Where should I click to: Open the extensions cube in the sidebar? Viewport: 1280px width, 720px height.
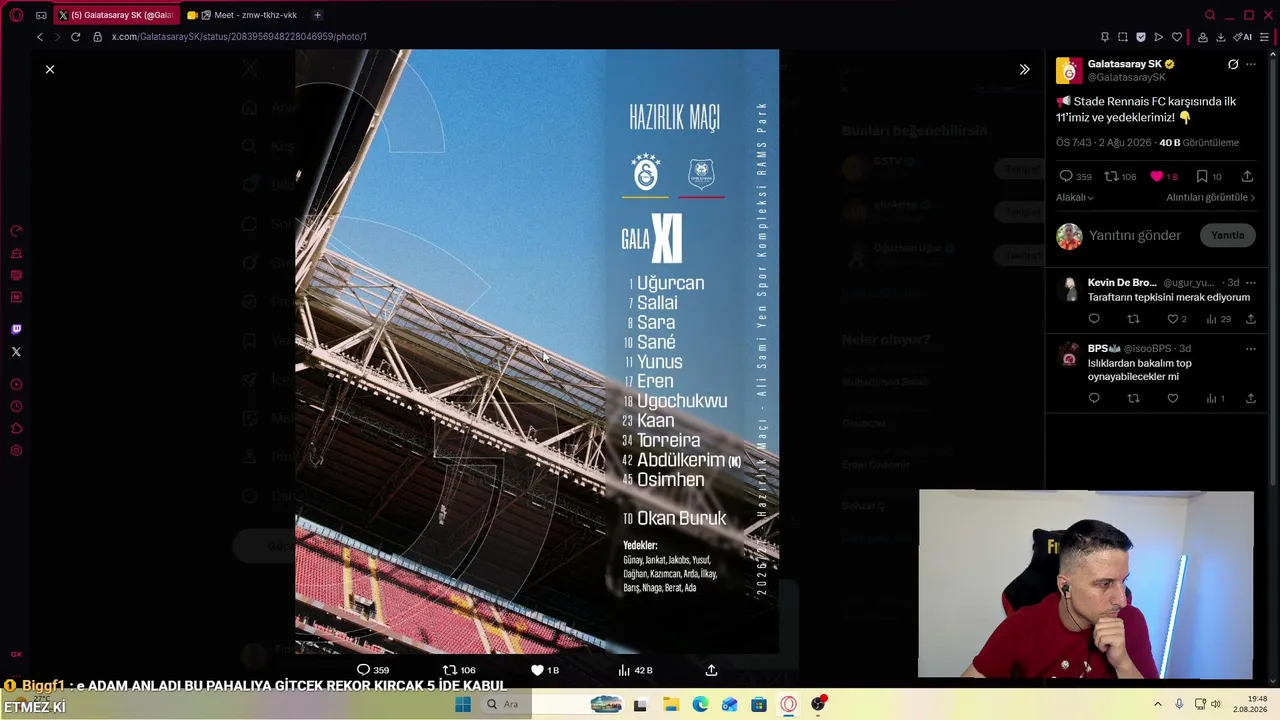click(x=16, y=428)
